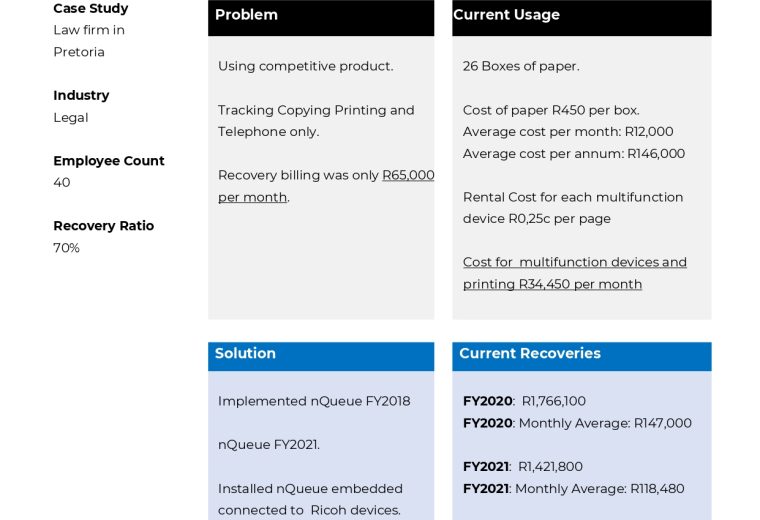The image size is (760, 520).
Task: Click the underlined multifunction devices and printing cost
Action: [x=574, y=273]
